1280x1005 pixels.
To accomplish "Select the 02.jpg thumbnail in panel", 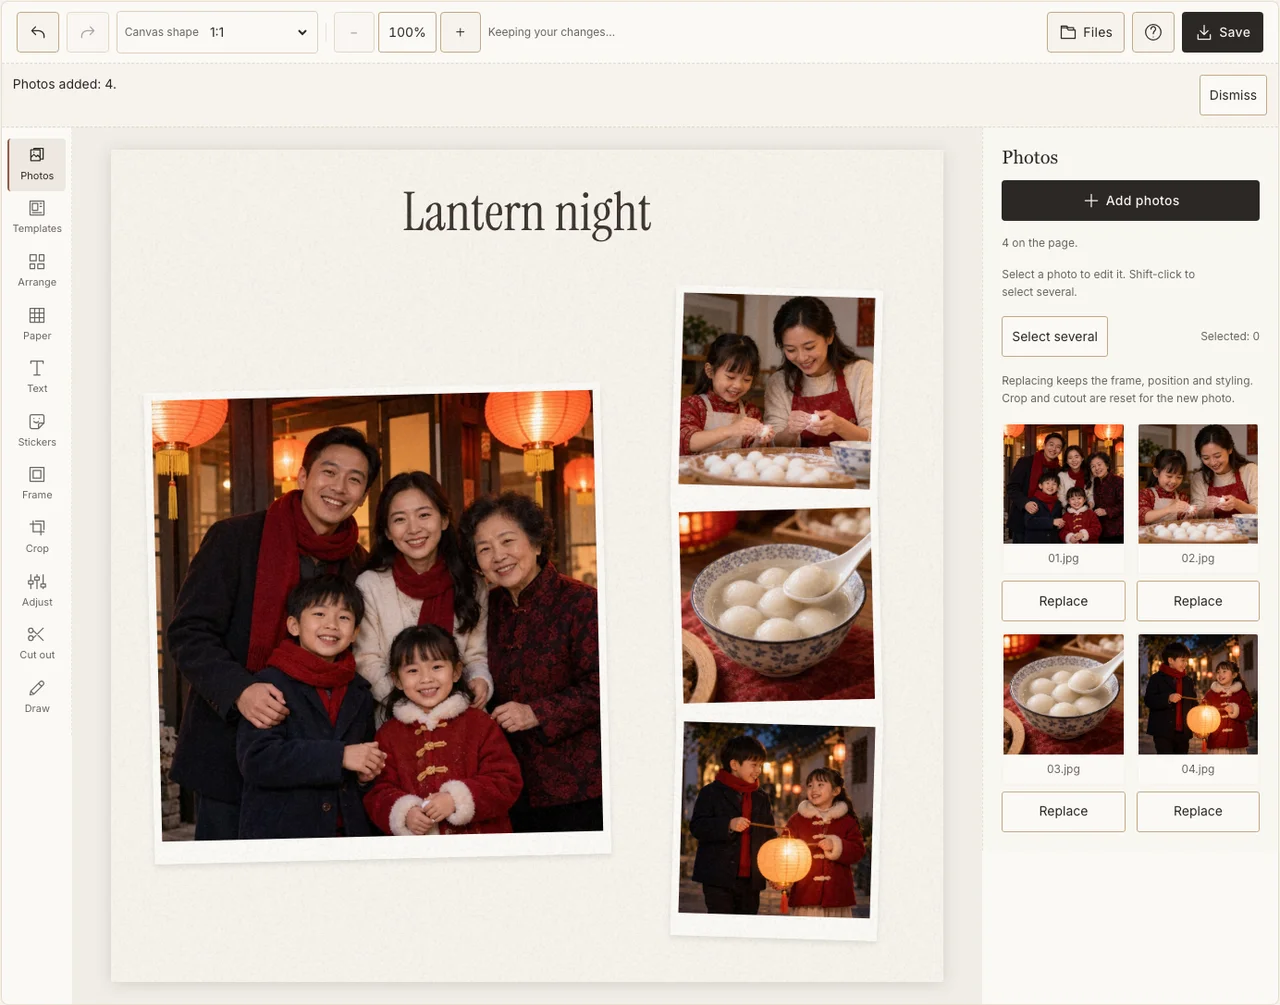I will tap(1198, 484).
